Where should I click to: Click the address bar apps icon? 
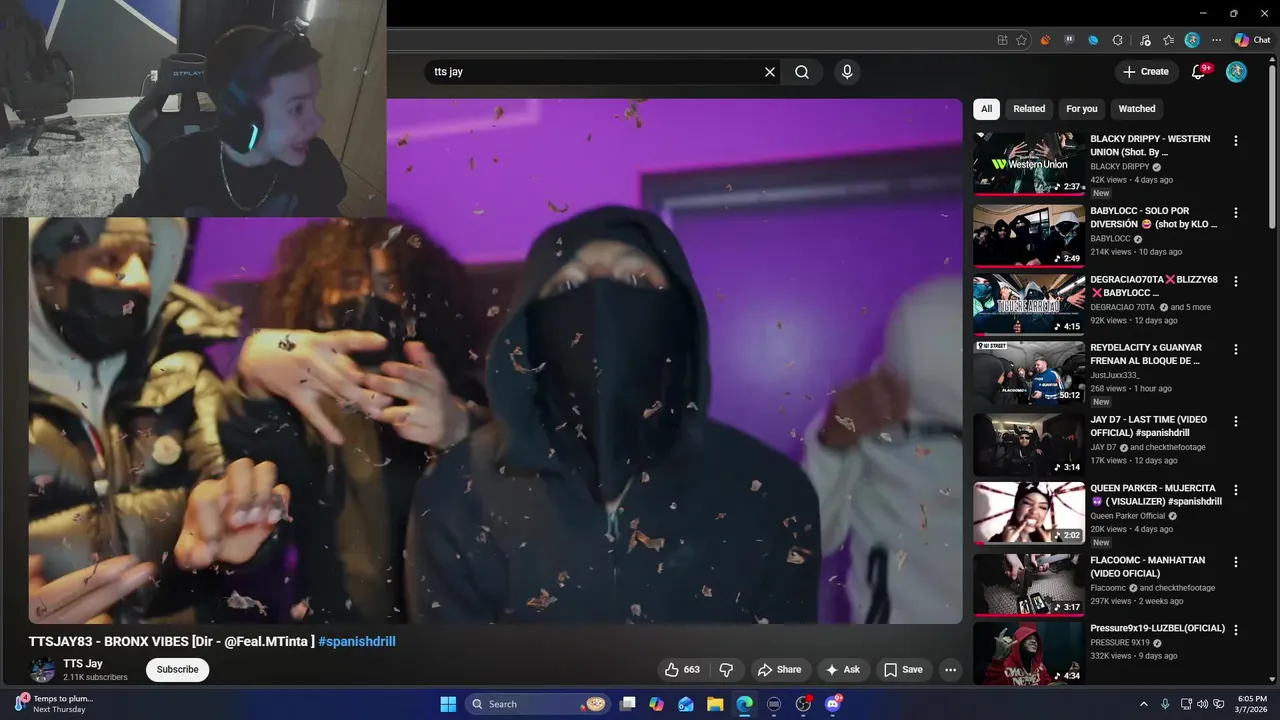click(1002, 40)
